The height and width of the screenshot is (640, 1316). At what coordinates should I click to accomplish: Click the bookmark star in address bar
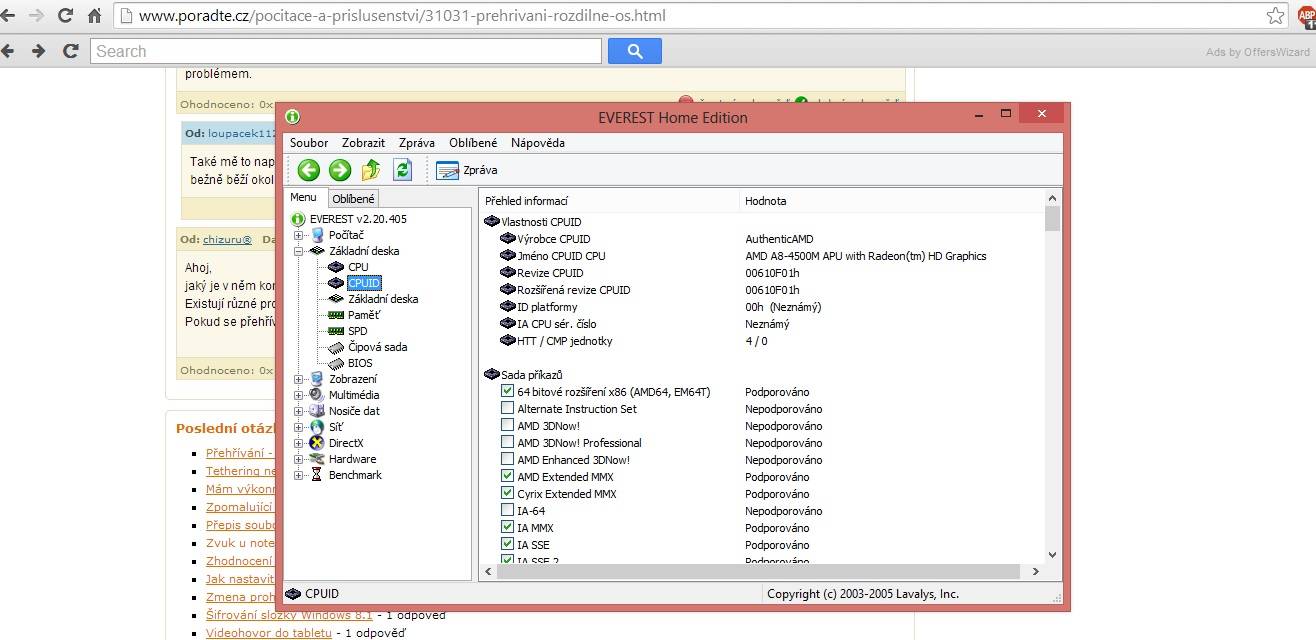[1275, 16]
